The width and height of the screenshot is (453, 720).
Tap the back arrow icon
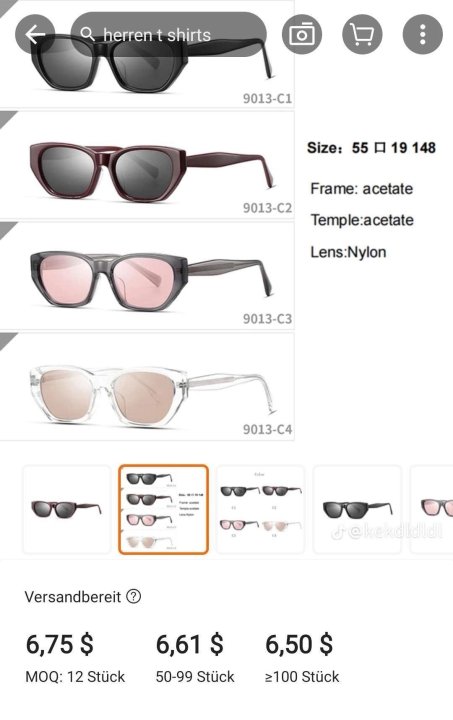point(35,34)
